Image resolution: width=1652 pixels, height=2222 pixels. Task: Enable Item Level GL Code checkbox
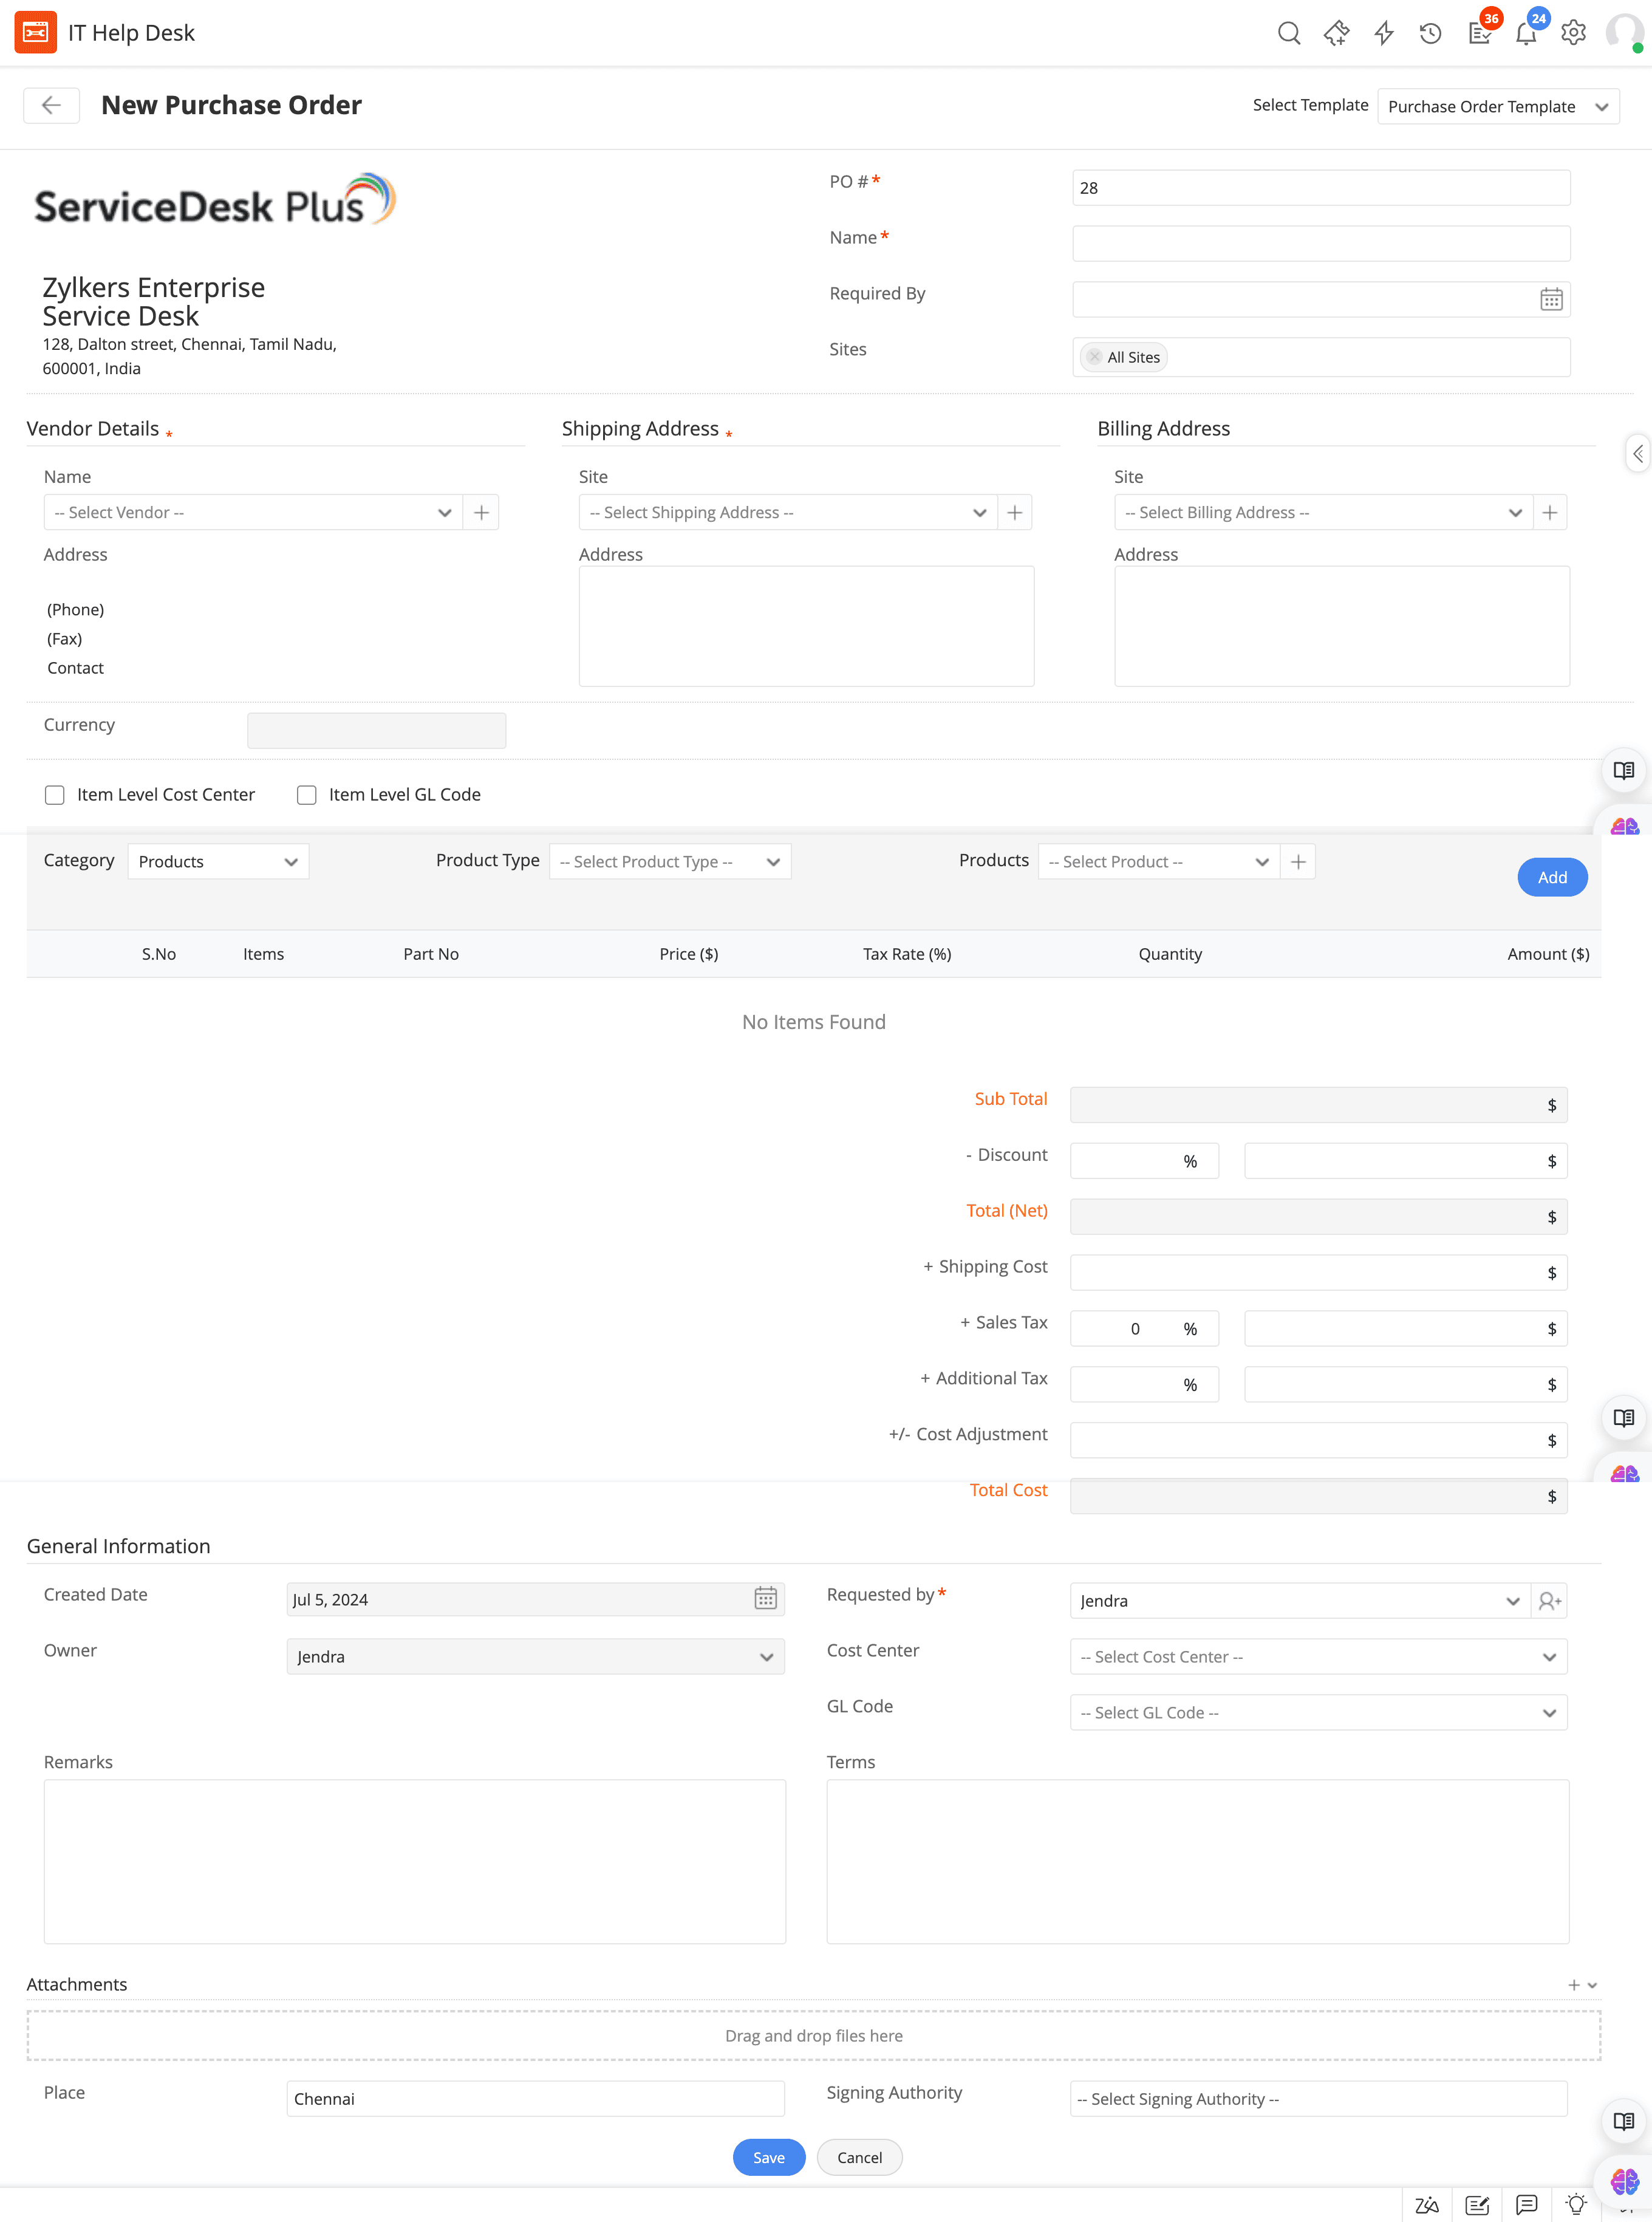tap(307, 795)
